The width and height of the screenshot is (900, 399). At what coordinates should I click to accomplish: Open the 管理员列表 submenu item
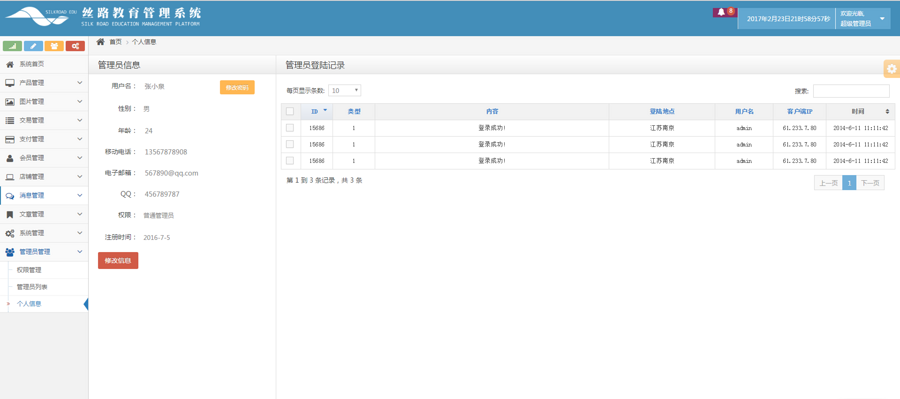coord(32,286)
